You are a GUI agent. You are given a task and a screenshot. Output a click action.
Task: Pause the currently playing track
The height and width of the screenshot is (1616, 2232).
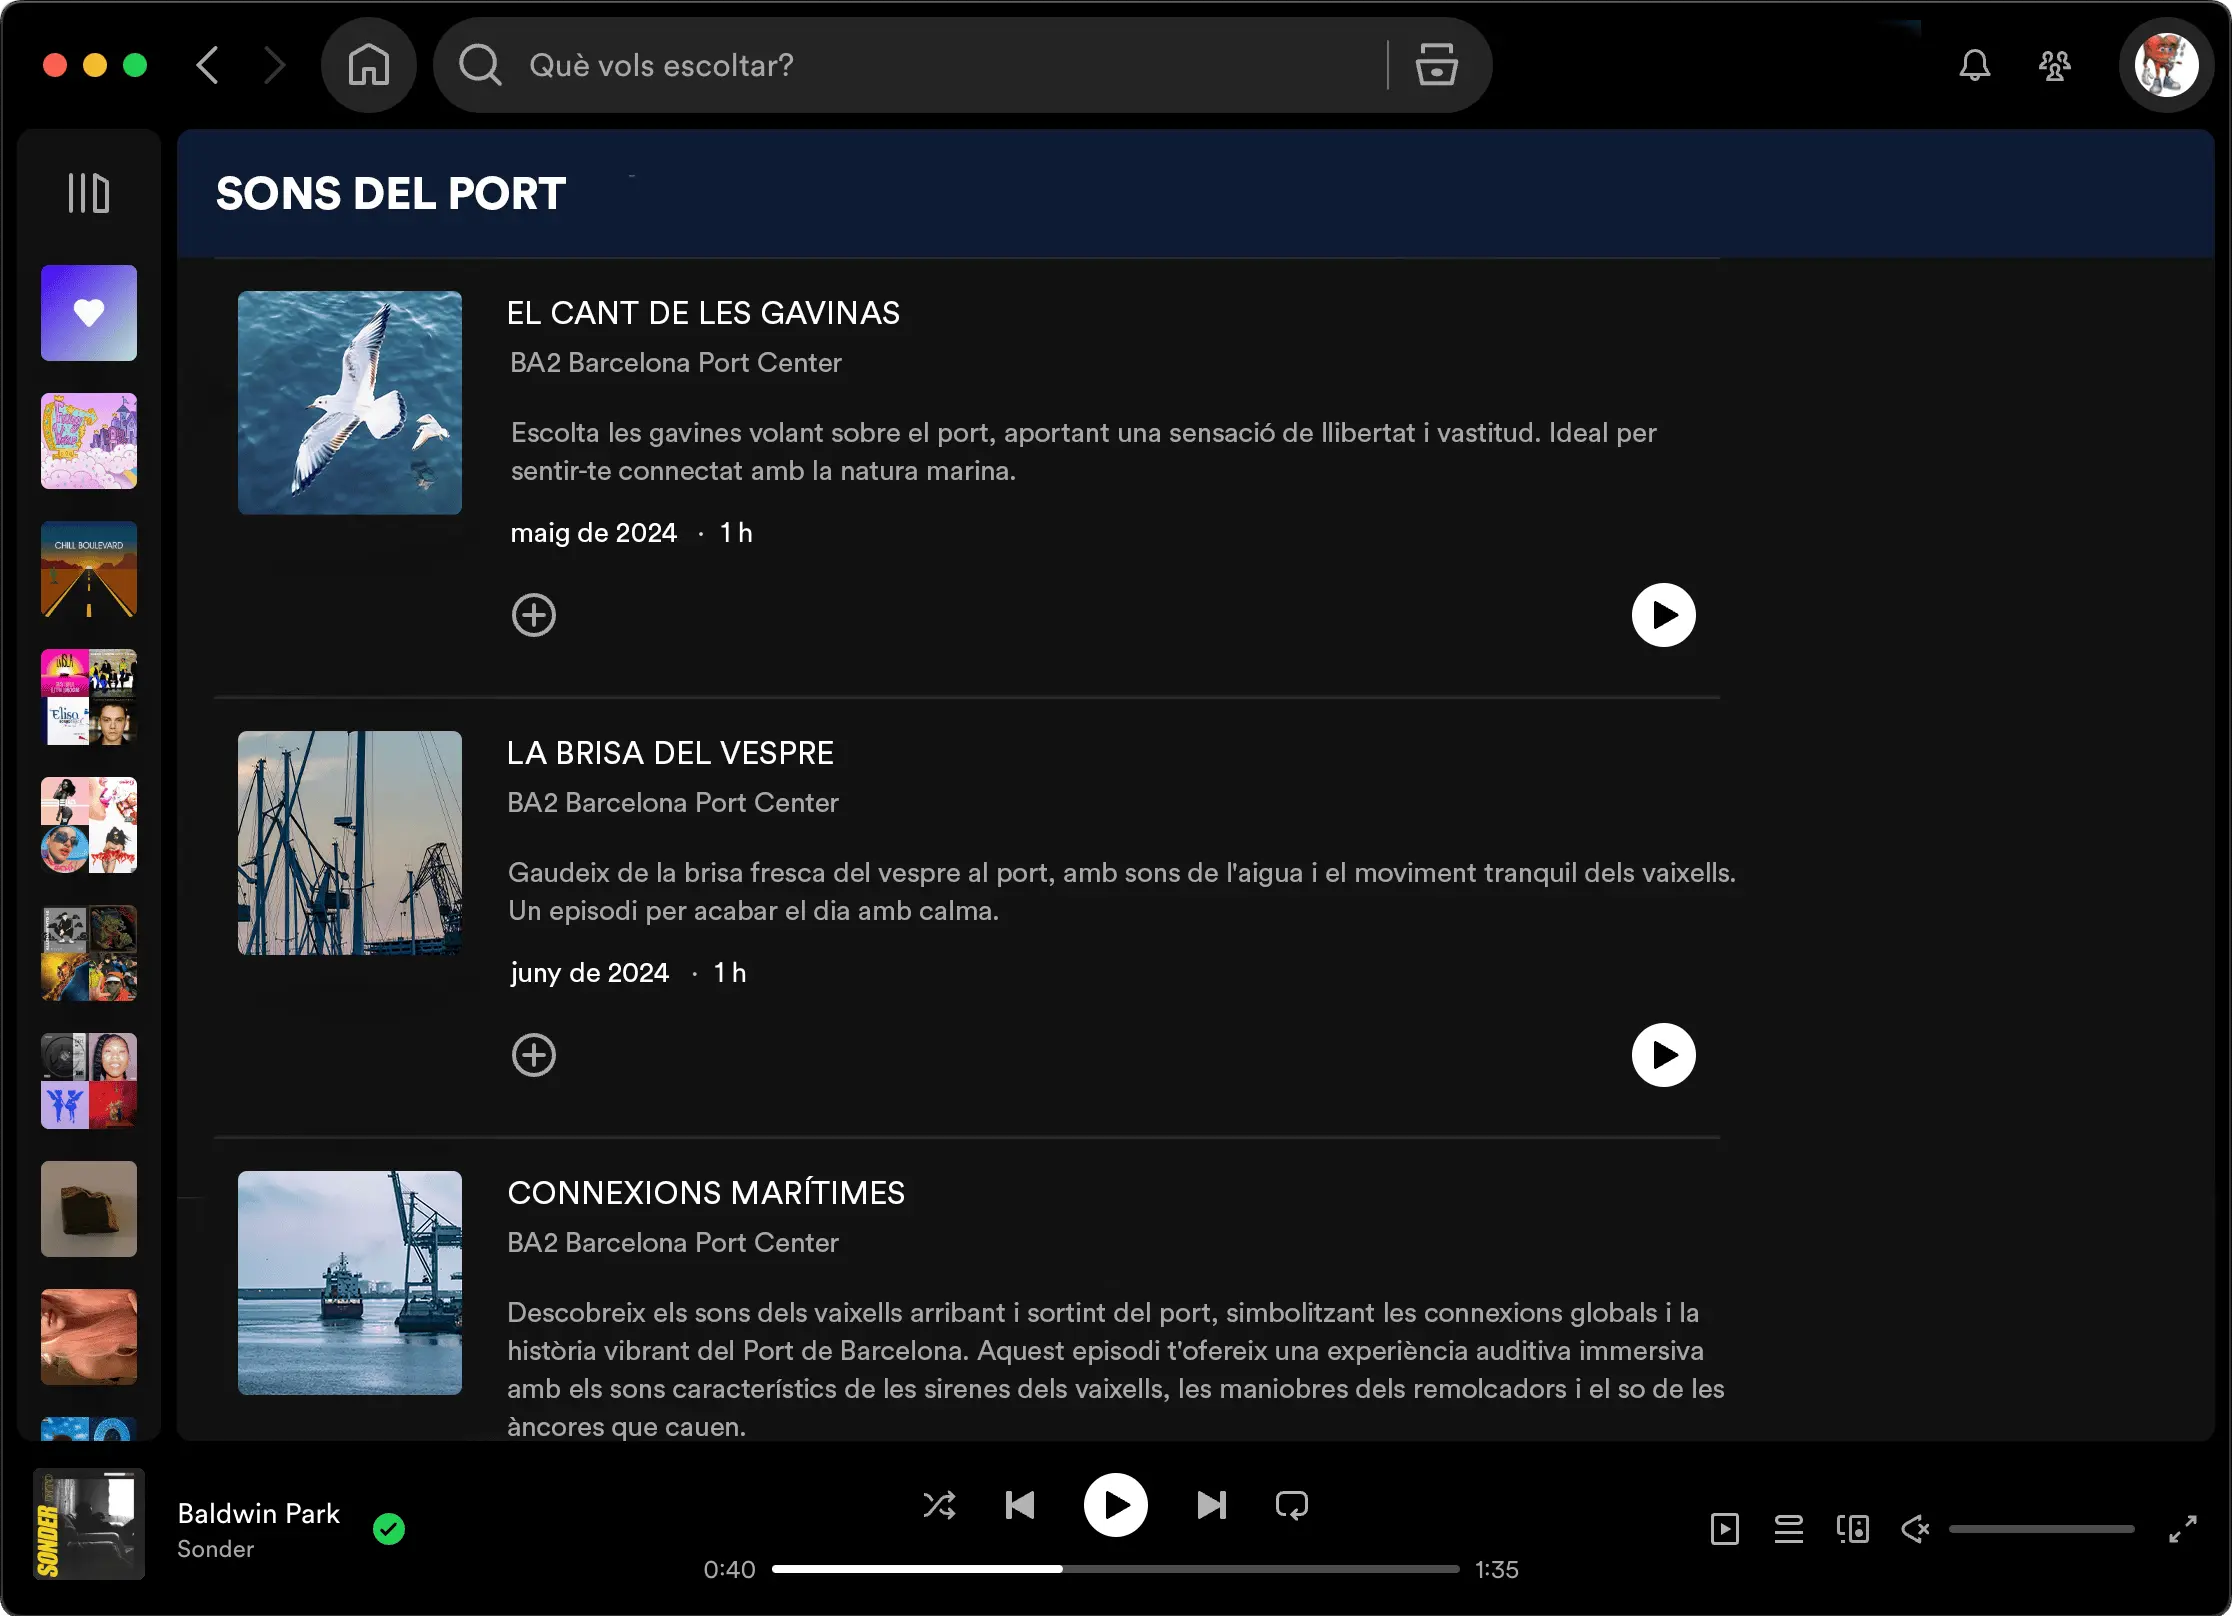tap(1115, 1505)
